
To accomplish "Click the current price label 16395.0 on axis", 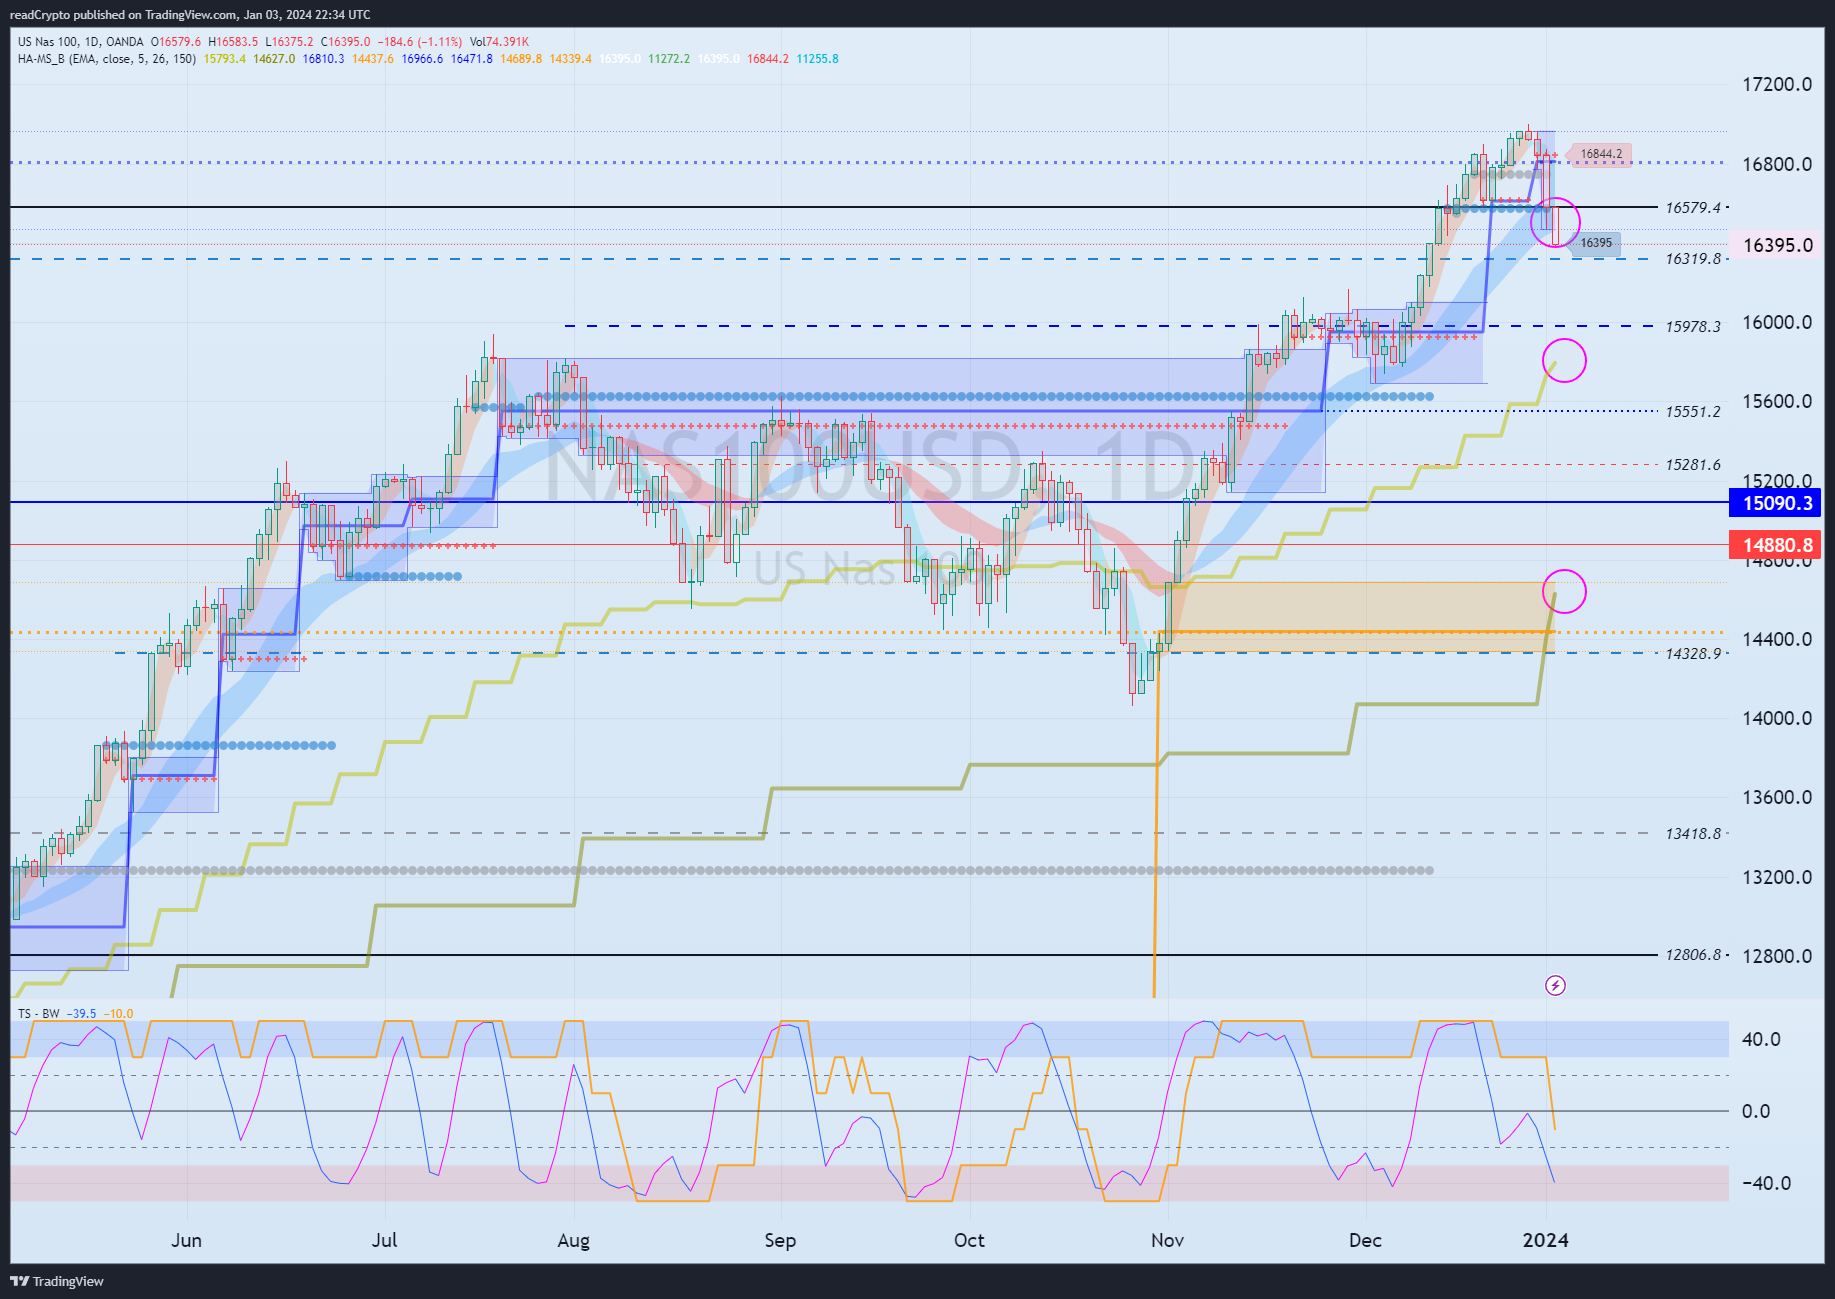I will coord(1777,245).
